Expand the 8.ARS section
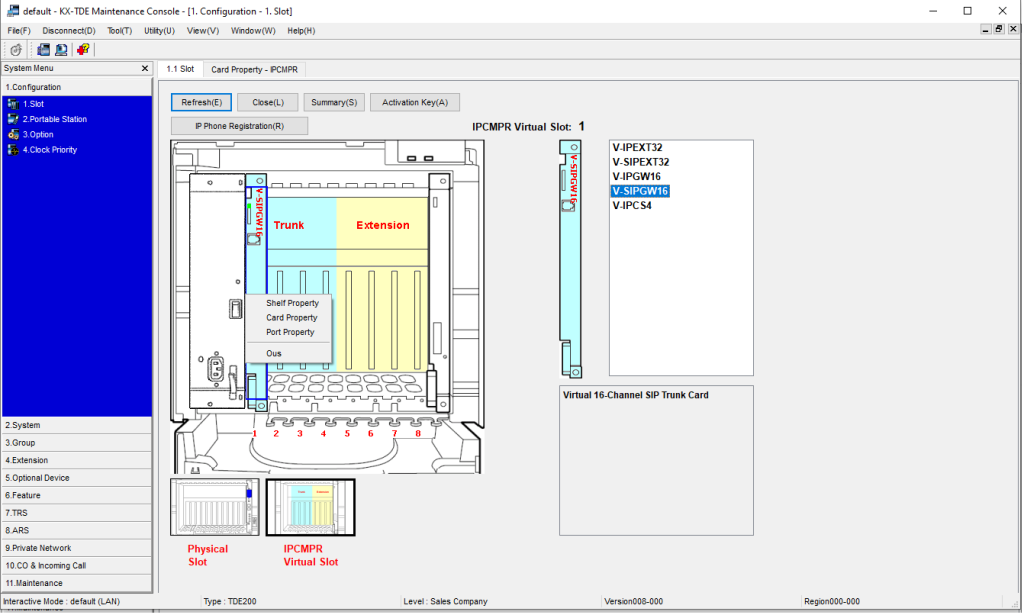Screen dimensions: 1024x615 click(76, 531)
